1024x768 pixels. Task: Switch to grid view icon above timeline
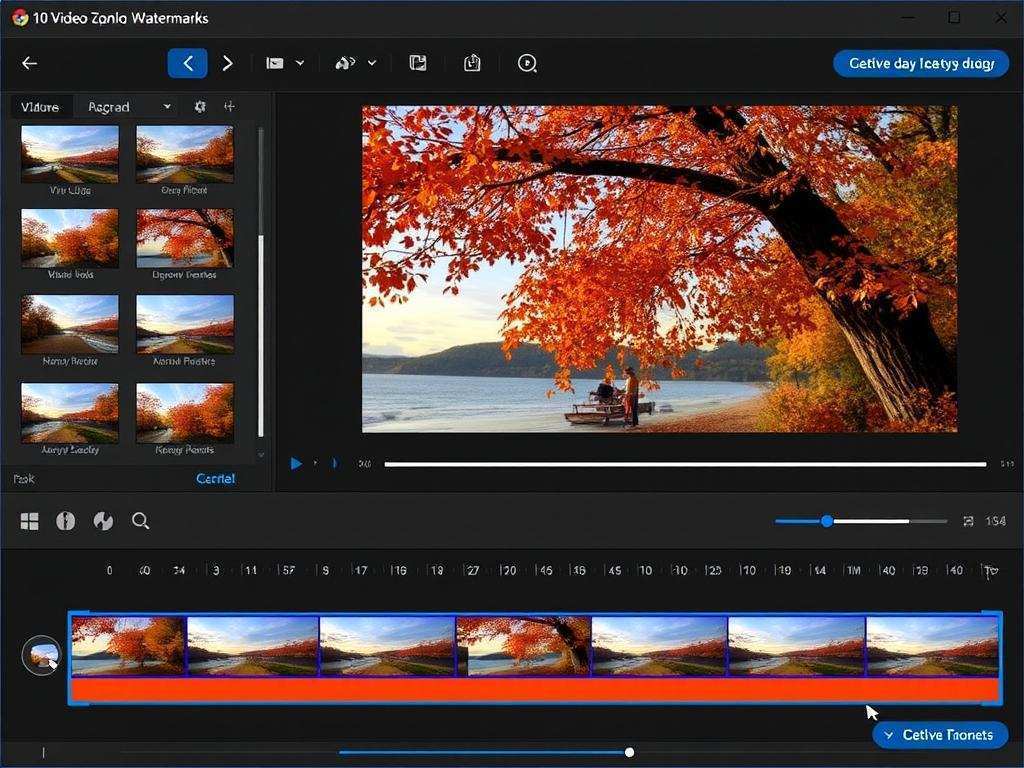[29, 521]
